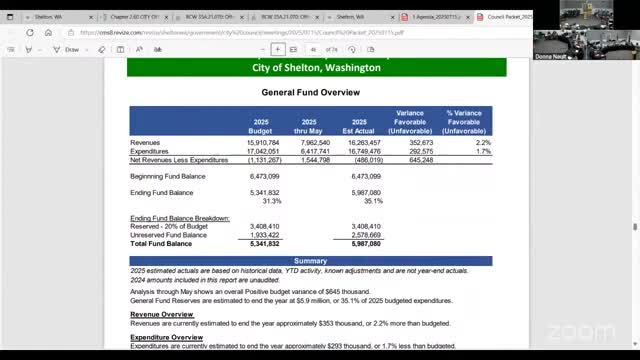Open the PDF table of contents
The height and width of the screenshot is (360, 640).
point(11,50)
